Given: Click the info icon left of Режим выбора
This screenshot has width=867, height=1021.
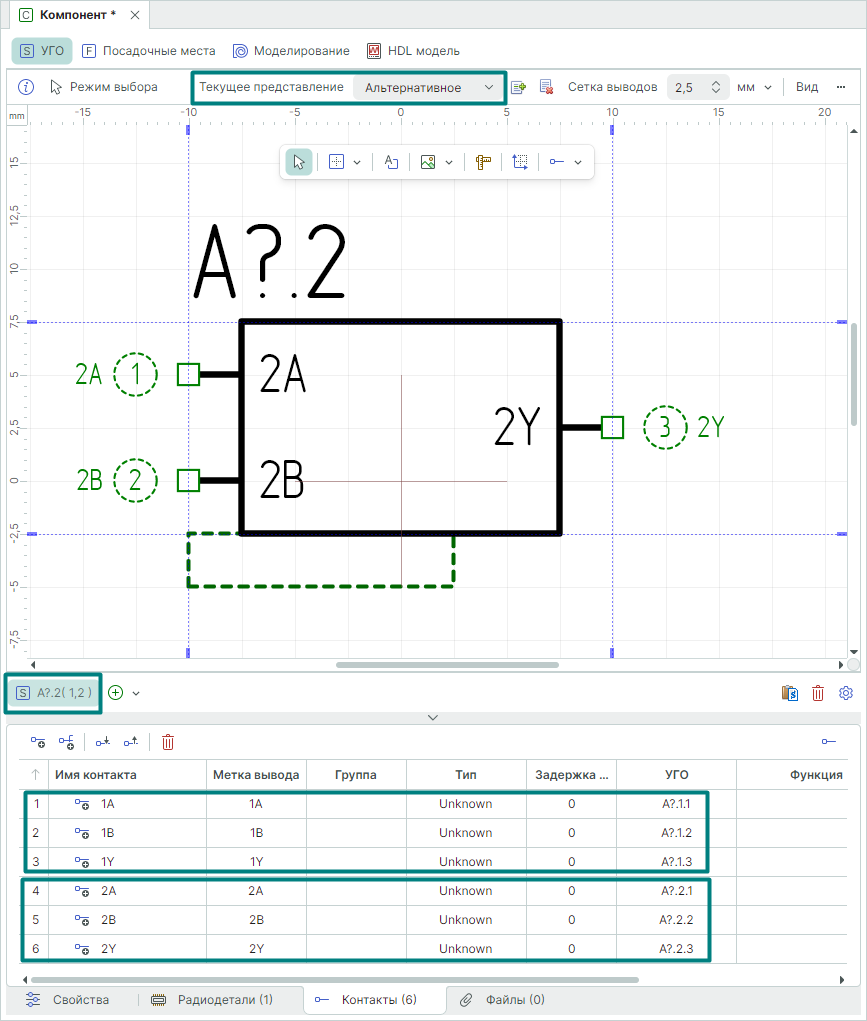Looking at the screenshot, I should pyautogui.click(x=27, y=87).
